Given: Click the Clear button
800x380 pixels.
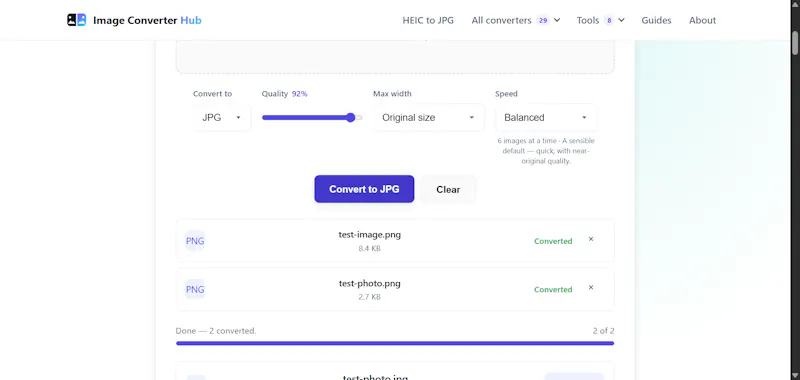Looking at the screenshot, I should [x=448, y=189].
